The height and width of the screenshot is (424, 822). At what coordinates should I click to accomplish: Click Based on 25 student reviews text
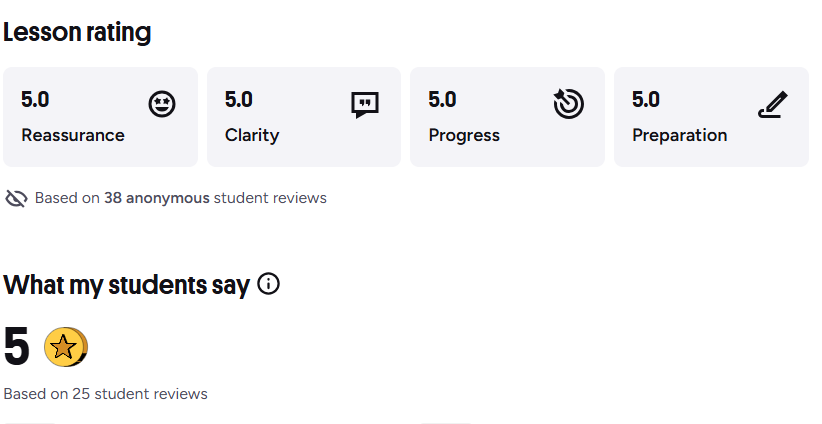point(105,394)
